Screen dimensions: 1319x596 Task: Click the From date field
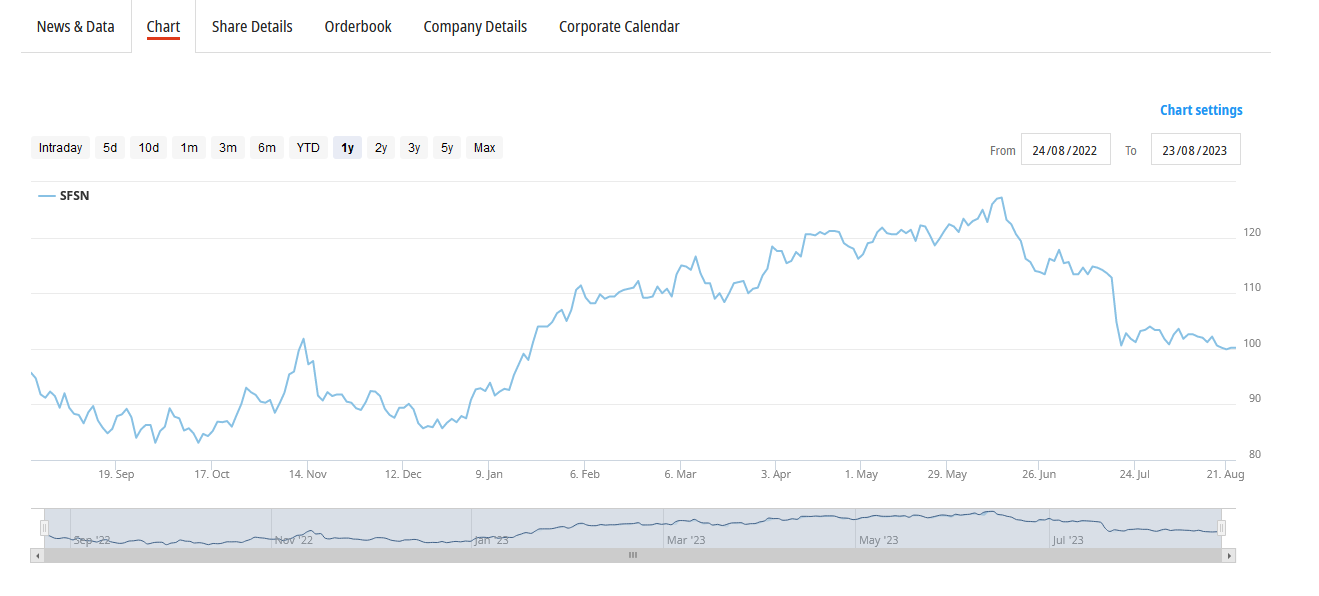[x=1065, y=149]
